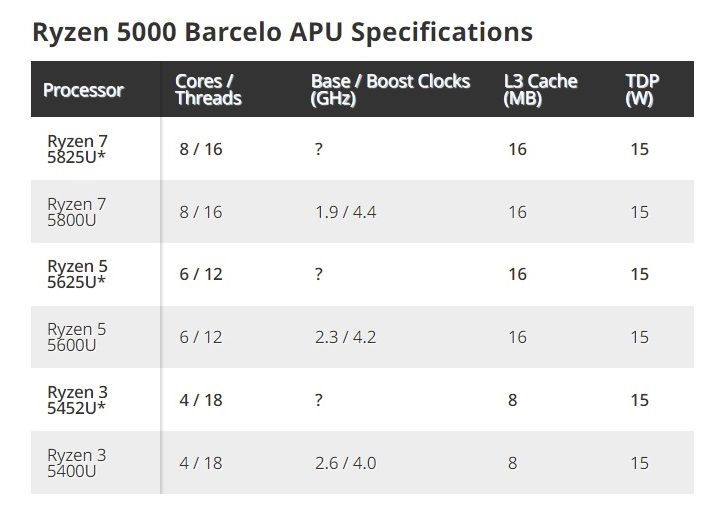Screen dimensions: 722x523
Task: Click the 6 / 12 cores value for 5600U
Action: click(x=201, y=337)
